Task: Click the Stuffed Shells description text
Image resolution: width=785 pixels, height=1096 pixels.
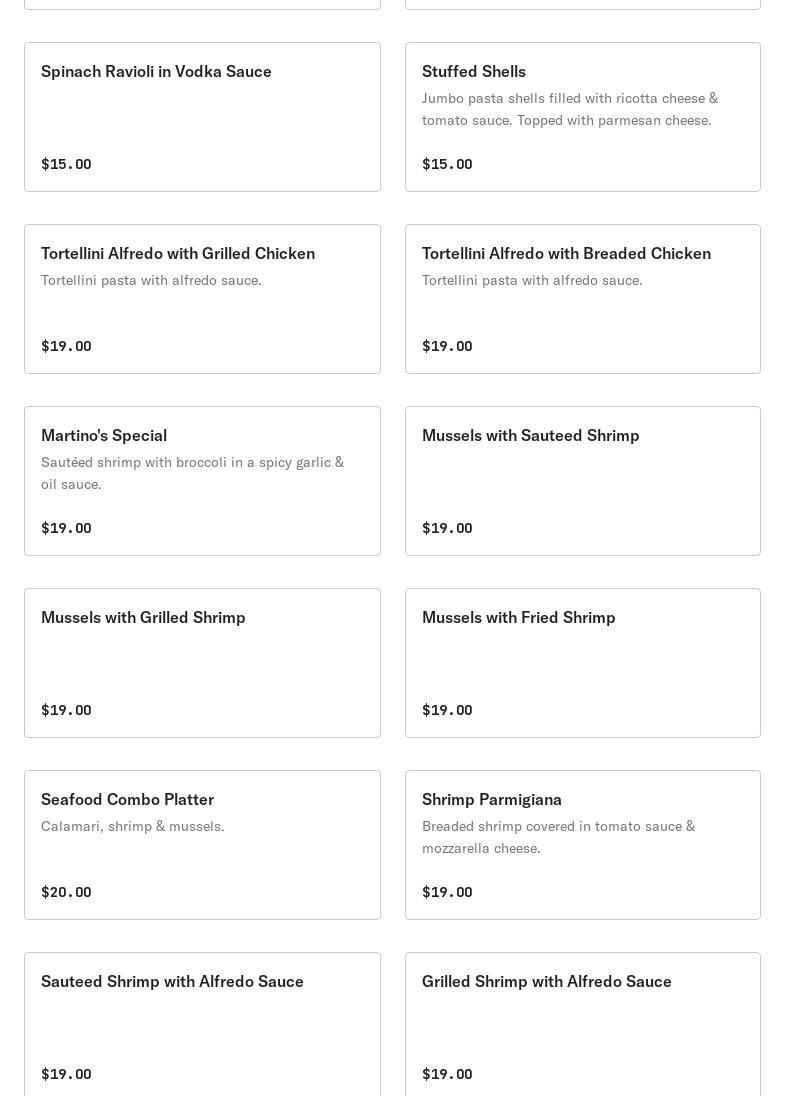Action: coord(569,109)
